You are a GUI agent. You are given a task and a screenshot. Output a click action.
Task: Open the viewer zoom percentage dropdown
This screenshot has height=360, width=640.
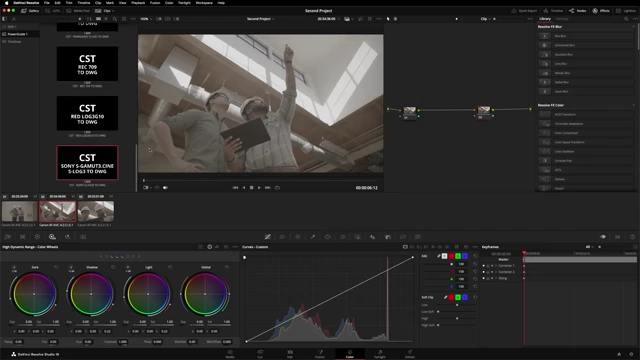click(146, 19)
